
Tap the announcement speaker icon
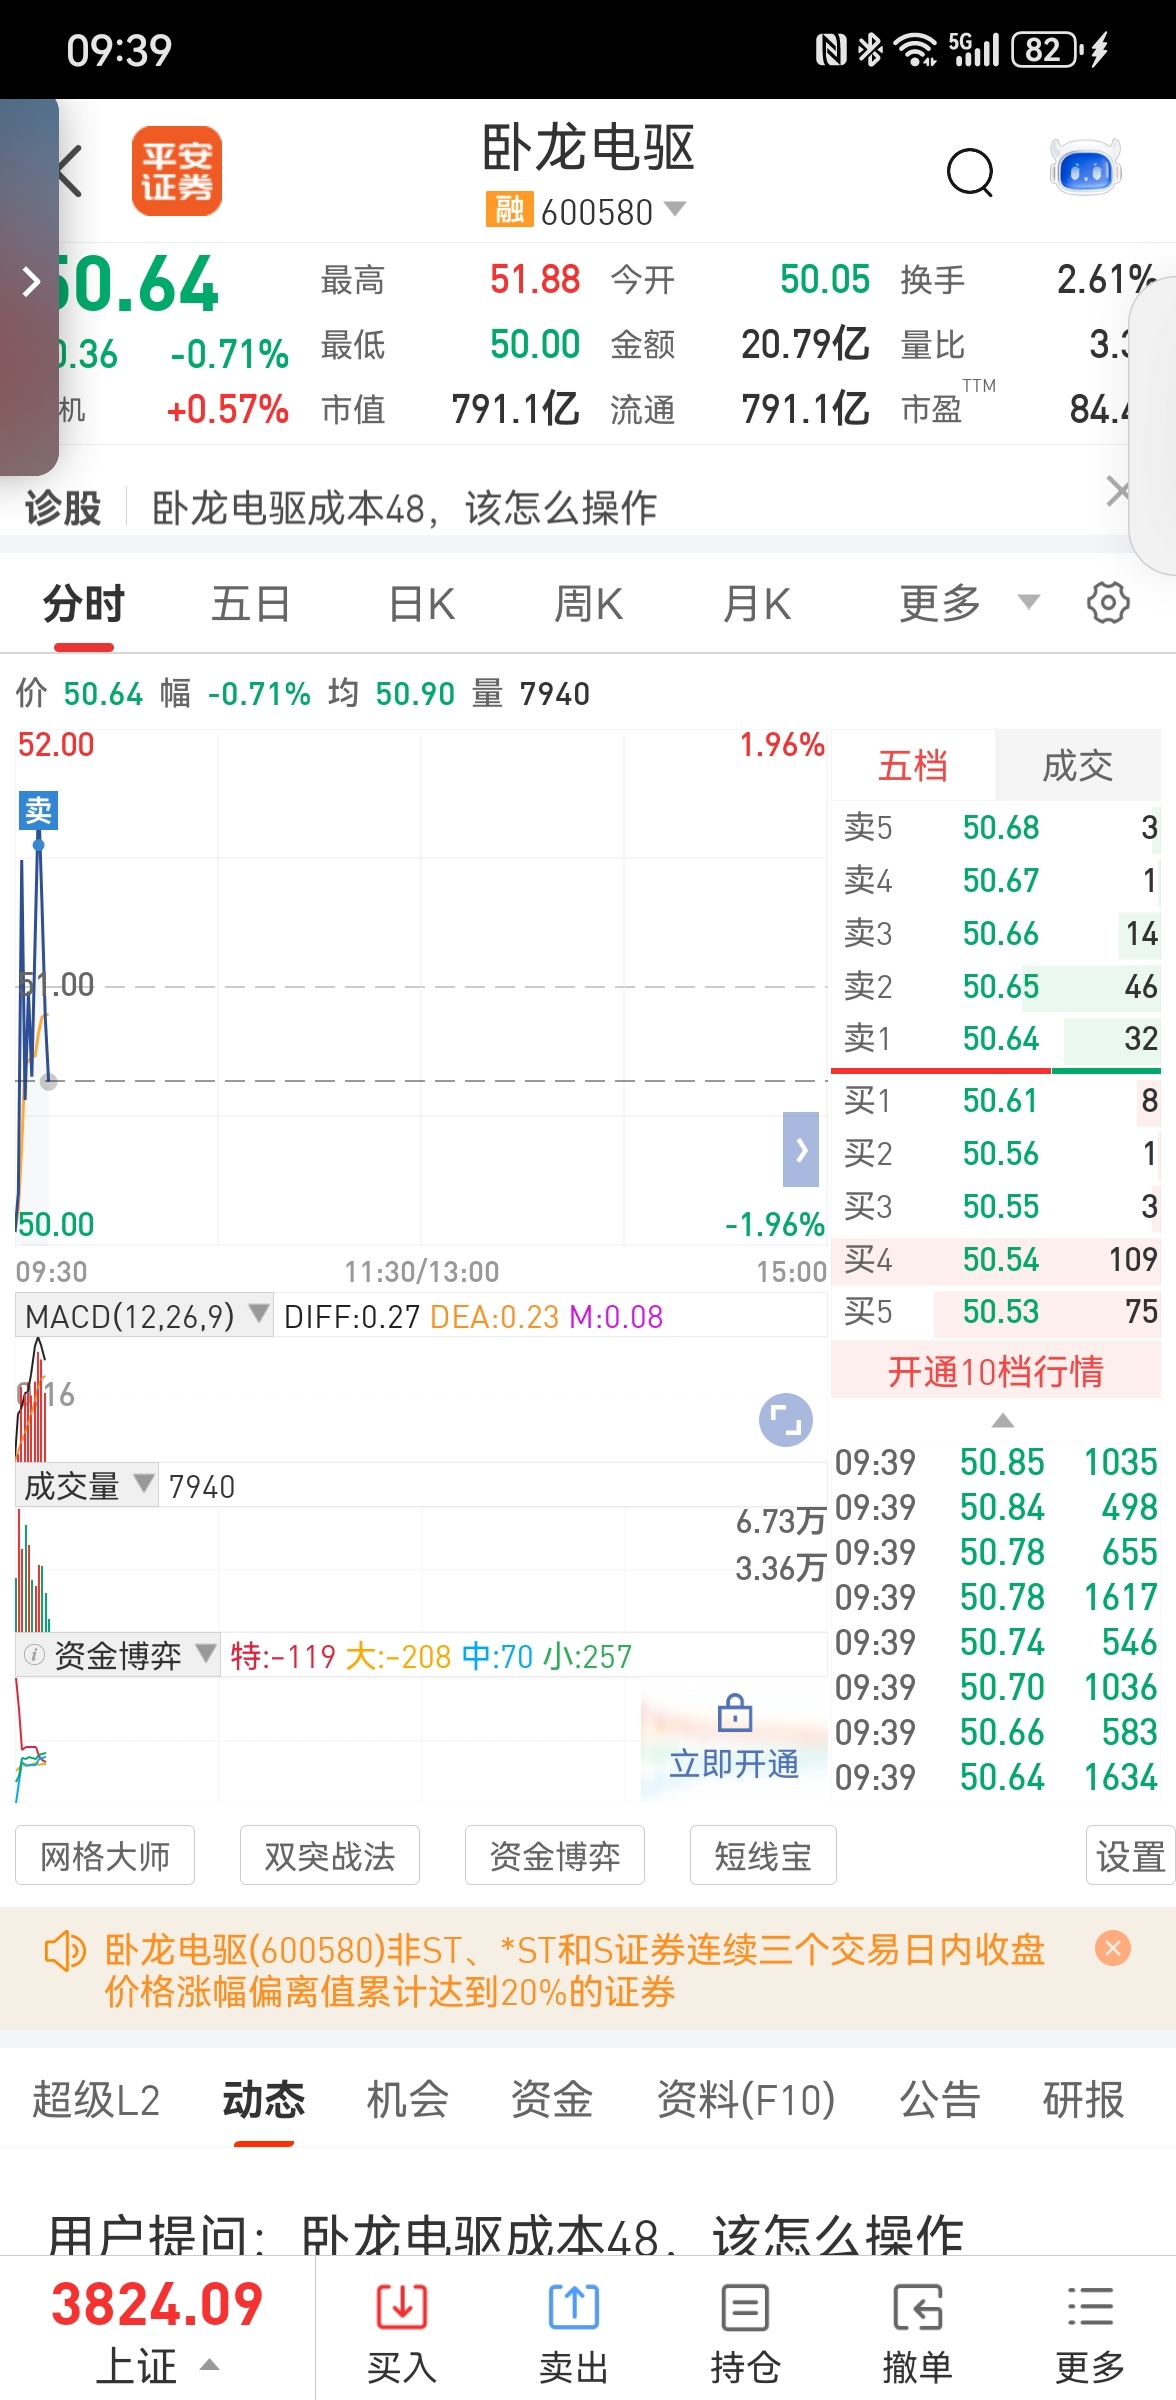pyautogui.click(x=65, y=1951)
